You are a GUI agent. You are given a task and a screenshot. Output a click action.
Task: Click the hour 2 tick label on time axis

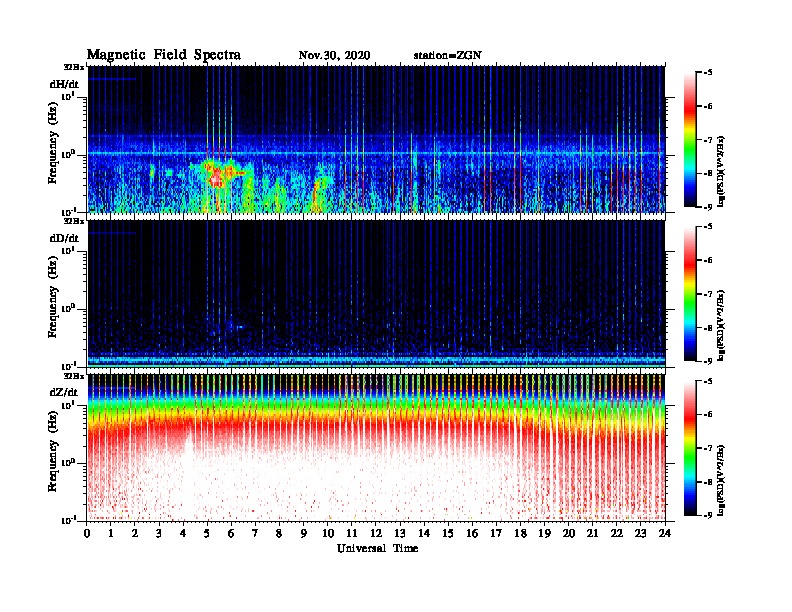[135, 533]
